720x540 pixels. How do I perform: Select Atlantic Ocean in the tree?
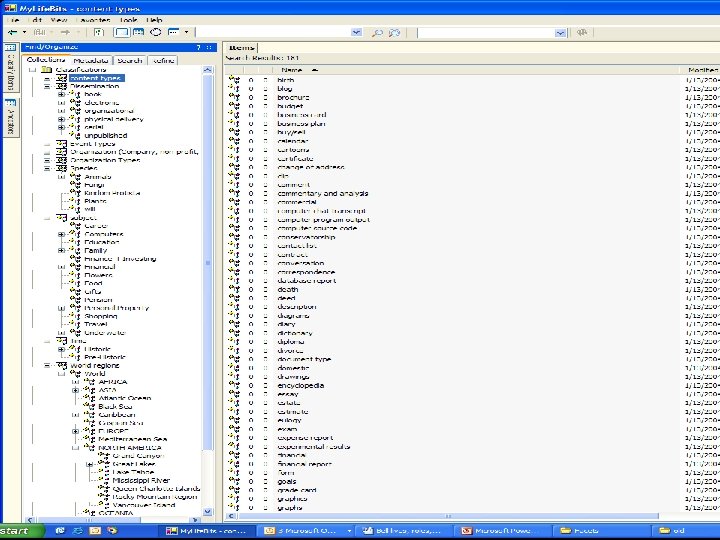(x=125, y=398)
